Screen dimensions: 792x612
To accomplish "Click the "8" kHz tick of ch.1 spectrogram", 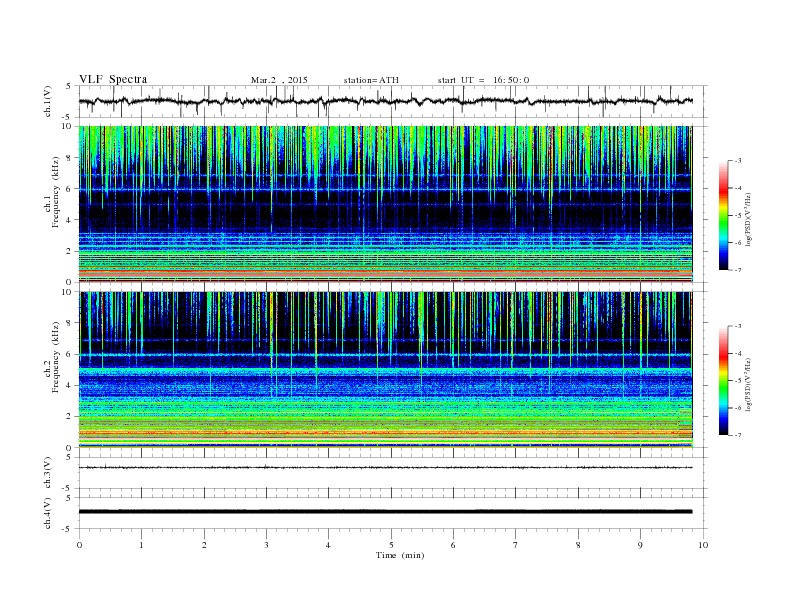I will [69, 158].
